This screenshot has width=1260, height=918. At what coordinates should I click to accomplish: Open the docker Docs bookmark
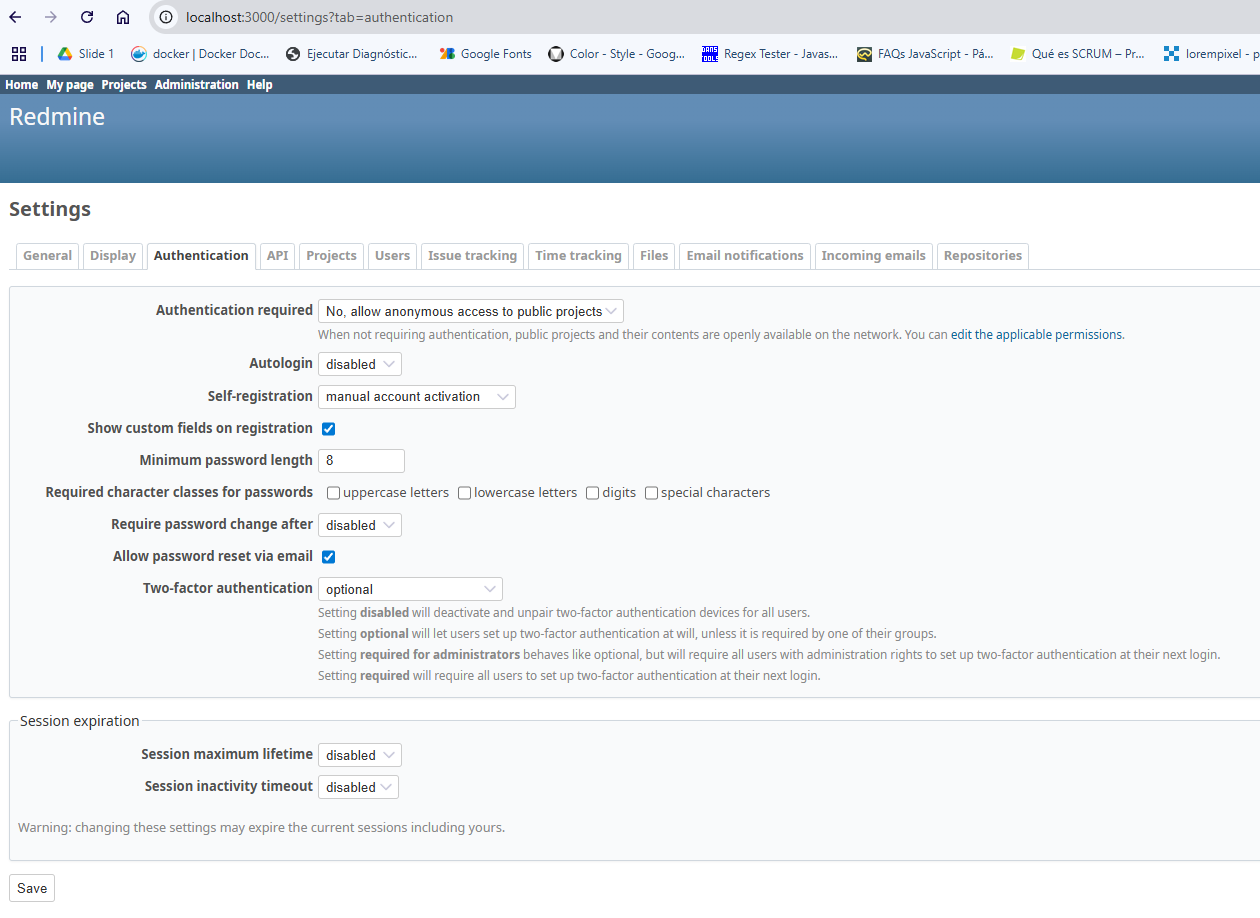pos(200,54)
